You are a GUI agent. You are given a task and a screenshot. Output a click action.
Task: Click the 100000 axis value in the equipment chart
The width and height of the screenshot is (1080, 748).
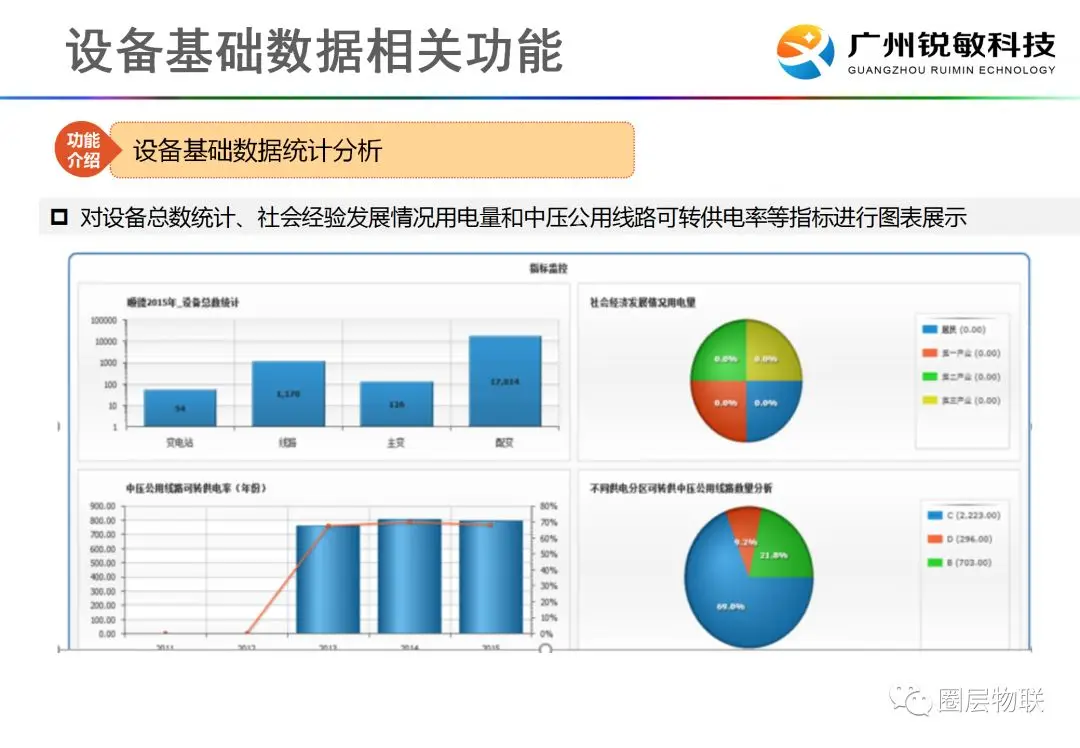[104, 320]
